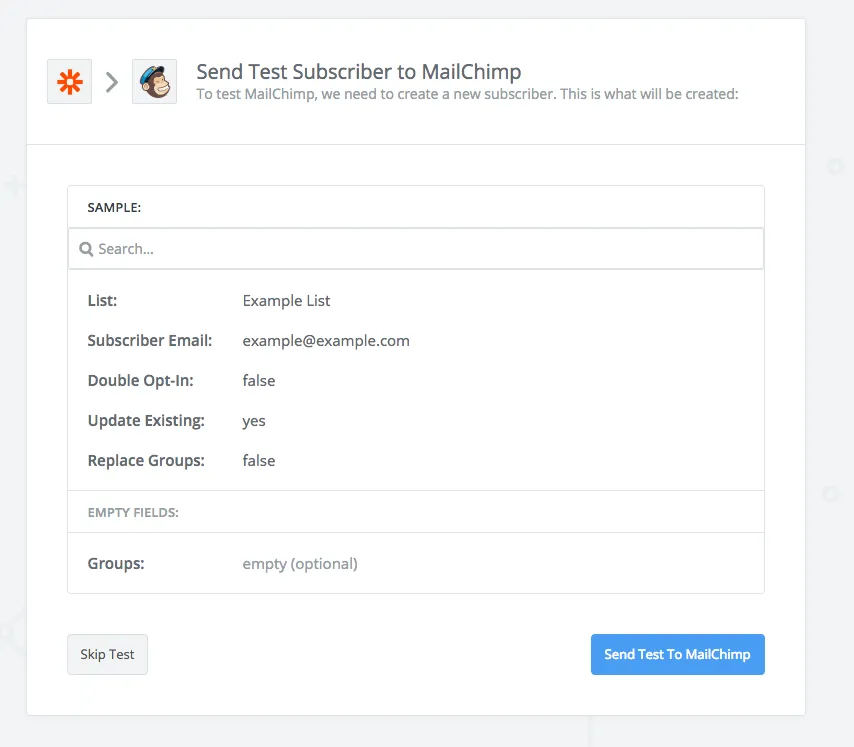
Task: Click the empty (optional) Groups value
Action: click(x=300, y=563)
